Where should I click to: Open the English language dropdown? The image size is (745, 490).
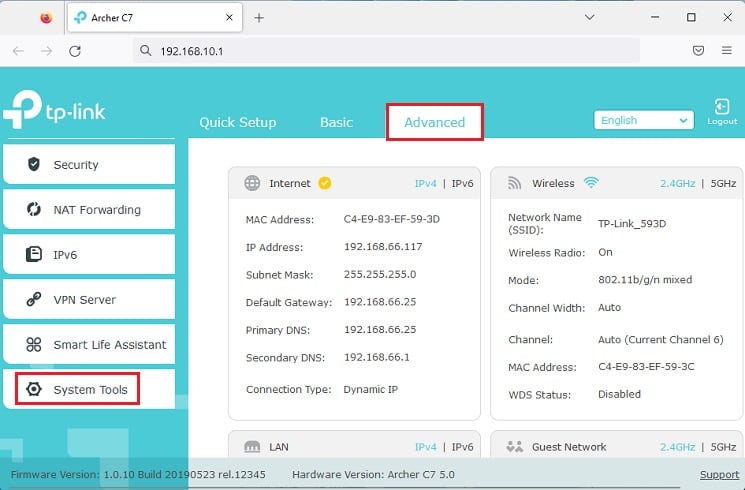click(x=644, y=120)
